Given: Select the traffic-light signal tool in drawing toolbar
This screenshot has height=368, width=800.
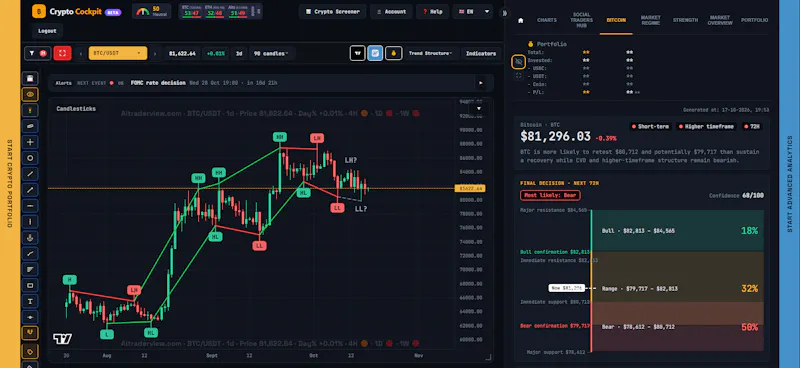Looking at the screenshot, I should 30,110.
